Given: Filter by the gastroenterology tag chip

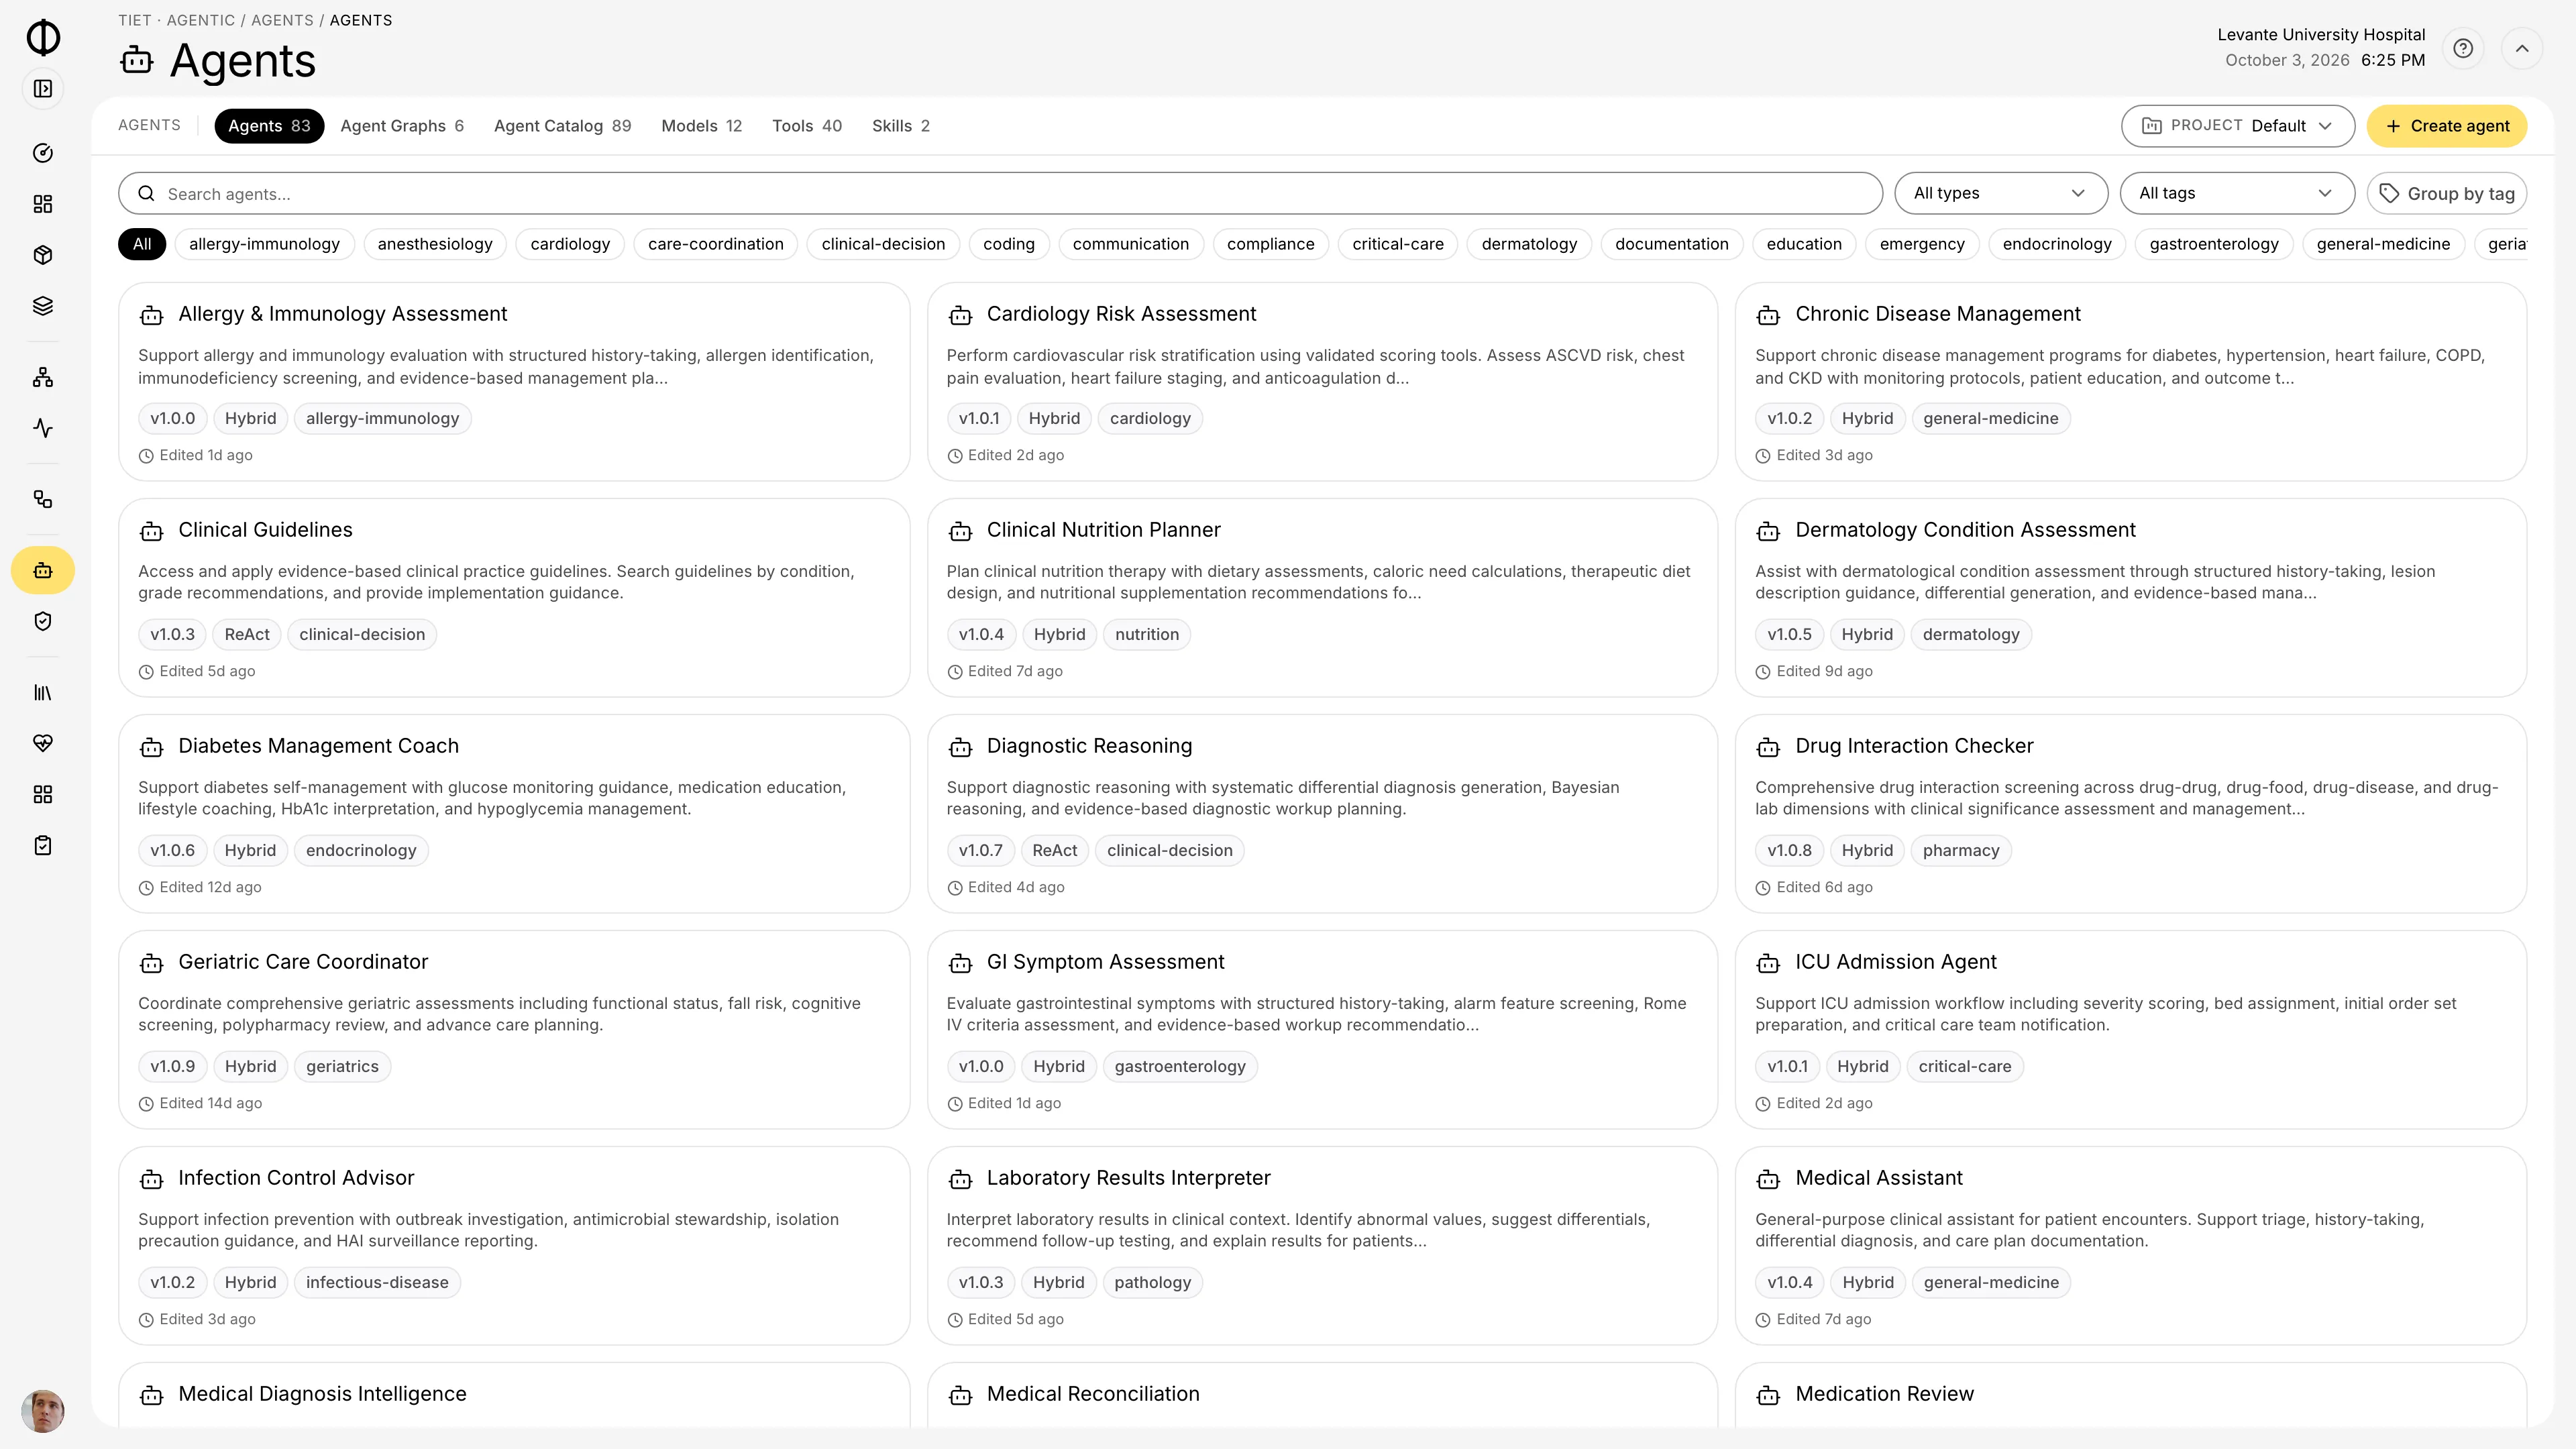Looking at the screenshot, I should (2214, 244).
